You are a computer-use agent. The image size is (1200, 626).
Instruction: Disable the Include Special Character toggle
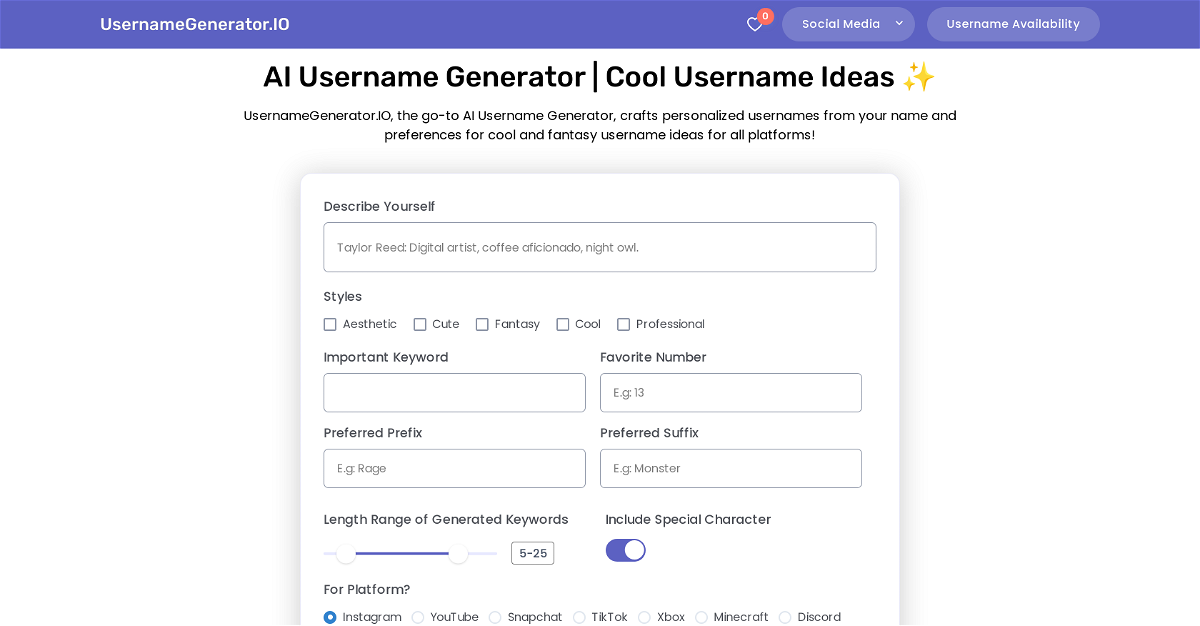(x=626, y=550)
